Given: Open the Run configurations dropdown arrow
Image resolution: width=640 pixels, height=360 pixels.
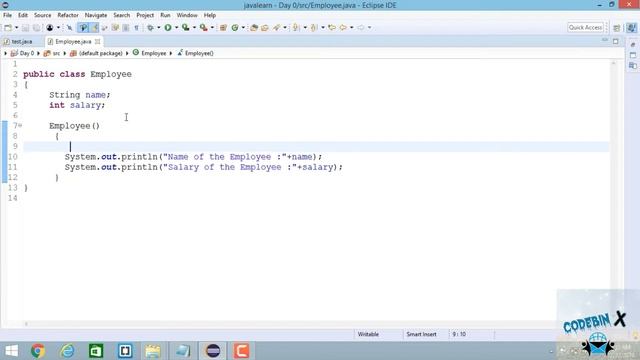Looking at the screenshot, I should pos(176,28).
